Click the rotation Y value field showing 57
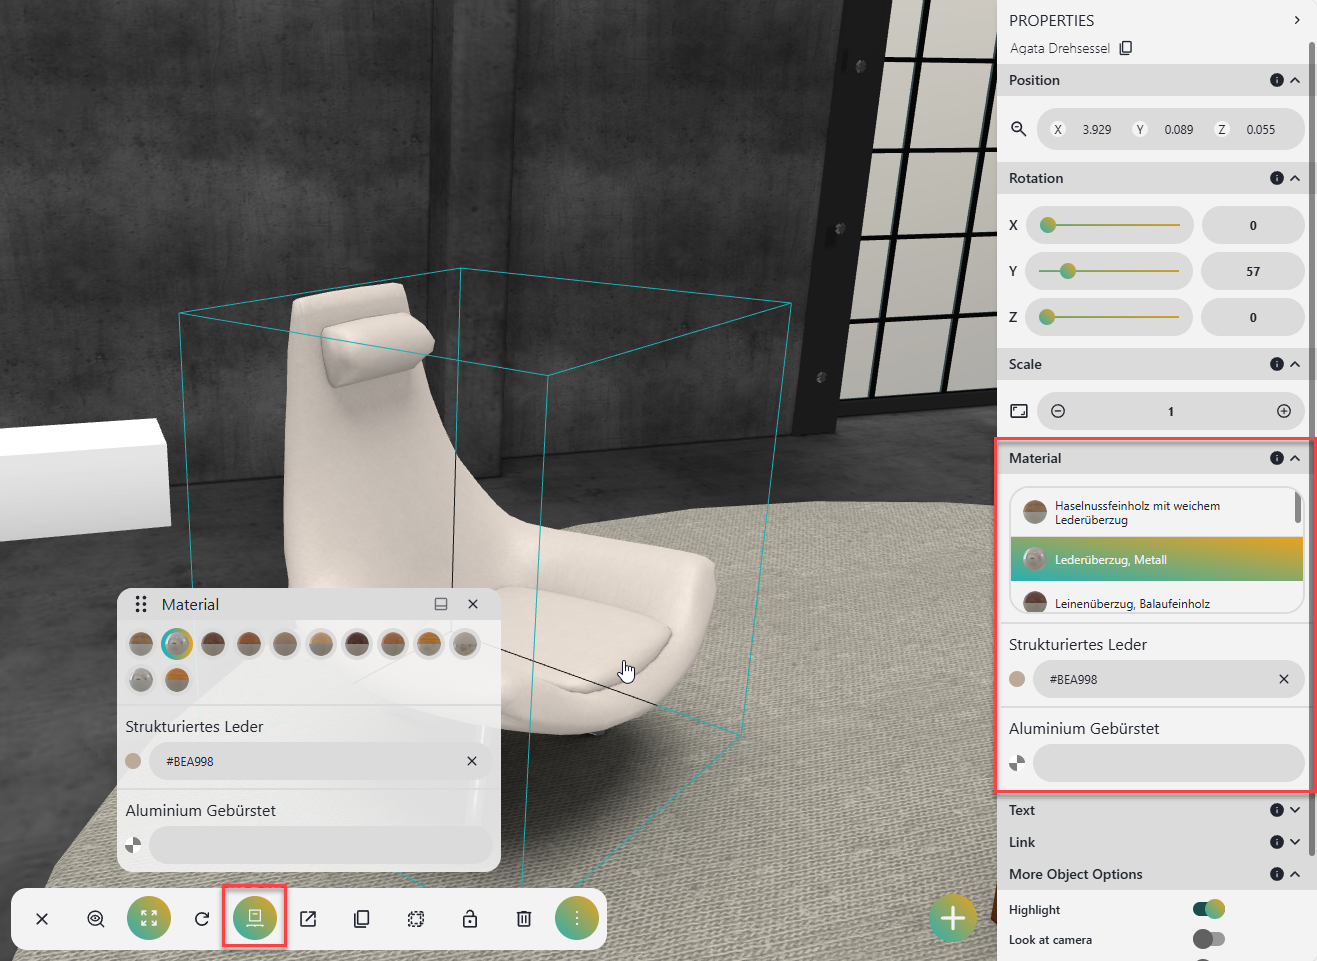Viewport: 1317px width, 961px height. tap(1253, 271)
